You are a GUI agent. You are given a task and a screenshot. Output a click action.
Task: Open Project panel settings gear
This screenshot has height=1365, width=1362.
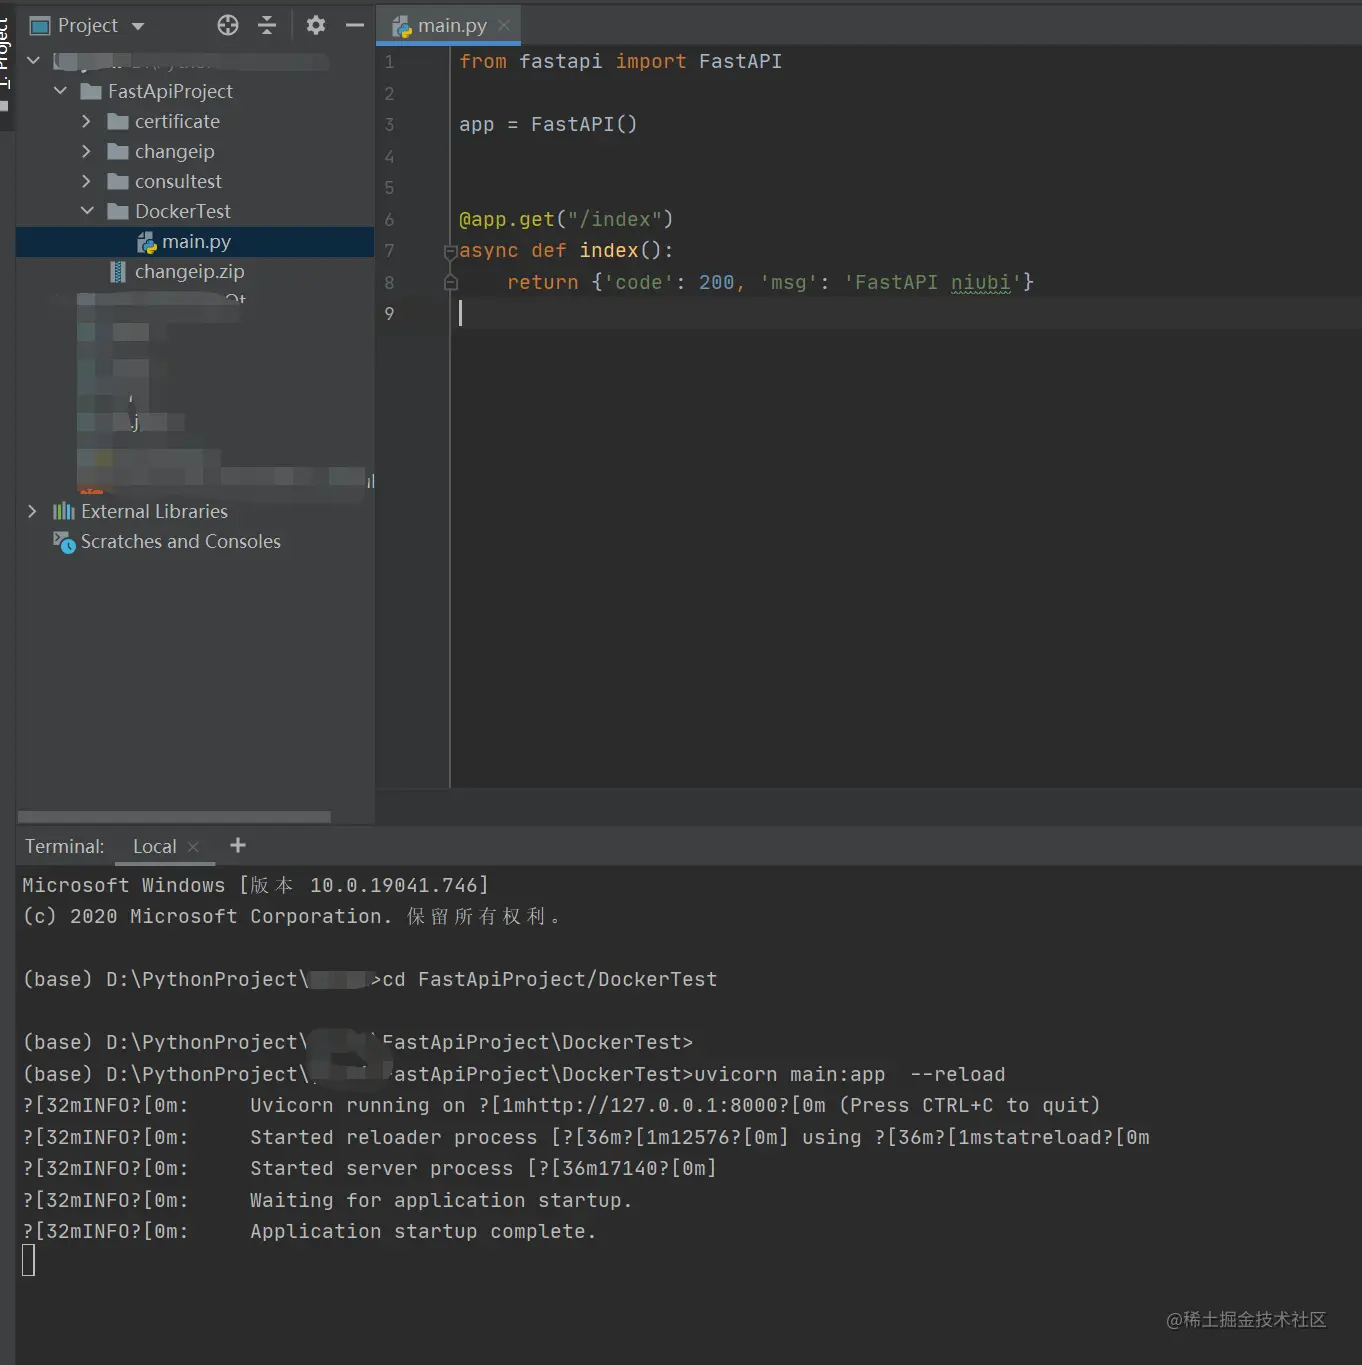[316, 25]
